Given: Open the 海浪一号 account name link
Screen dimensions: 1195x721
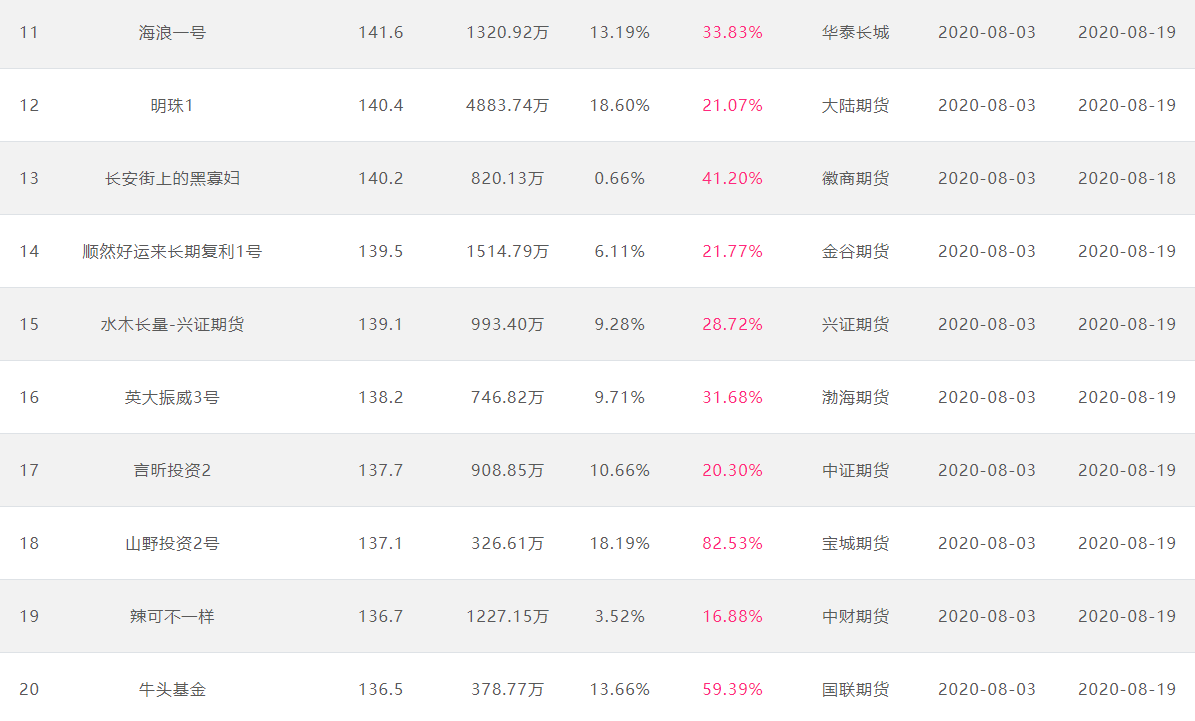Looking at the screenshot, I should pos(172,33).
